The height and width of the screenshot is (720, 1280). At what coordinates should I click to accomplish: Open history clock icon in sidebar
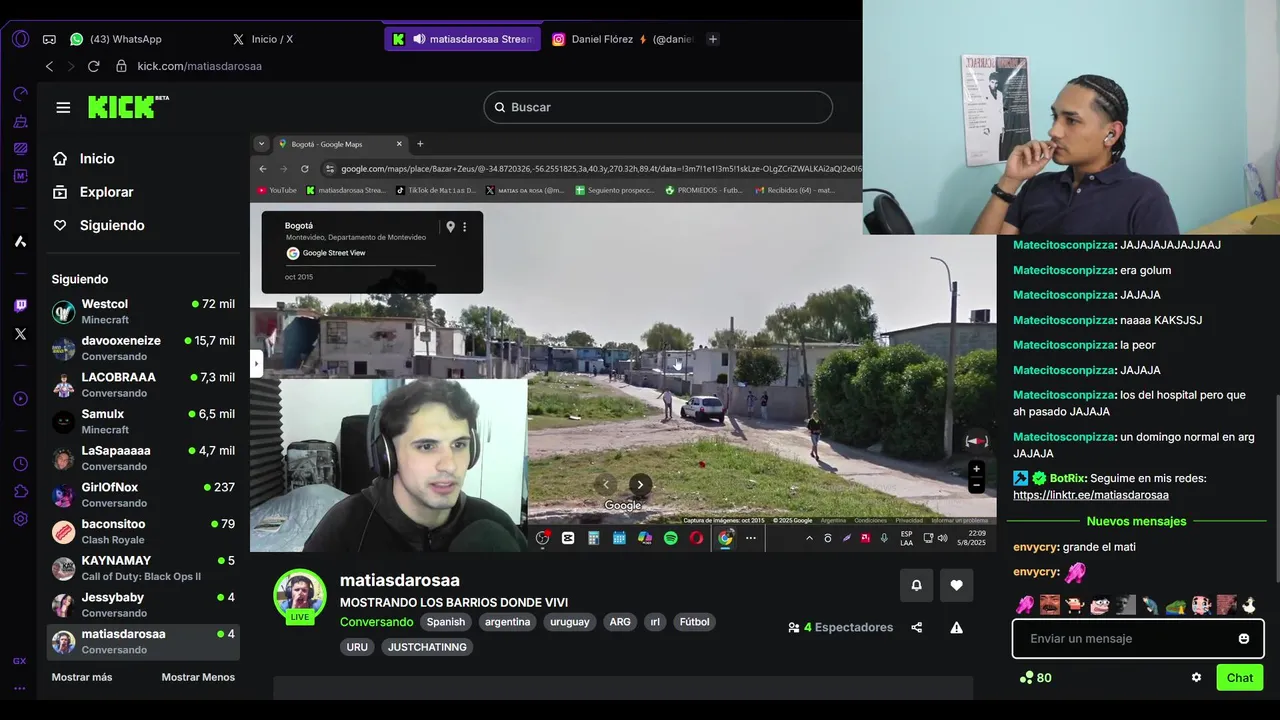tap(20, 465)
